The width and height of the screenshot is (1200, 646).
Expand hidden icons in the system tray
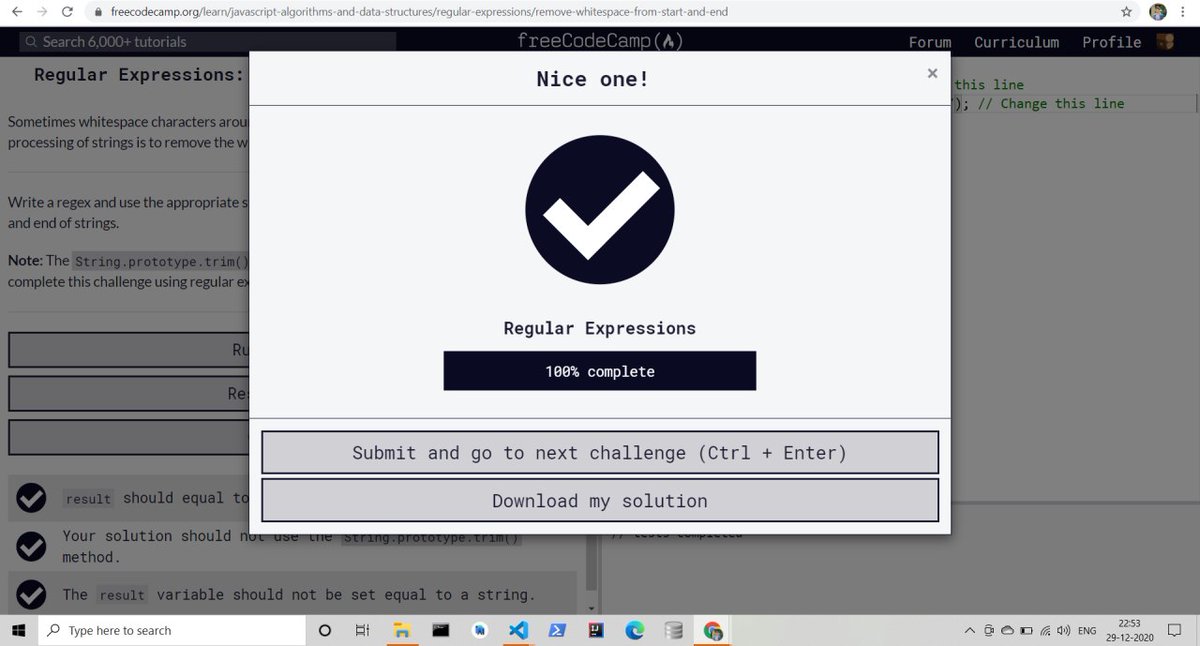[968, 630]
